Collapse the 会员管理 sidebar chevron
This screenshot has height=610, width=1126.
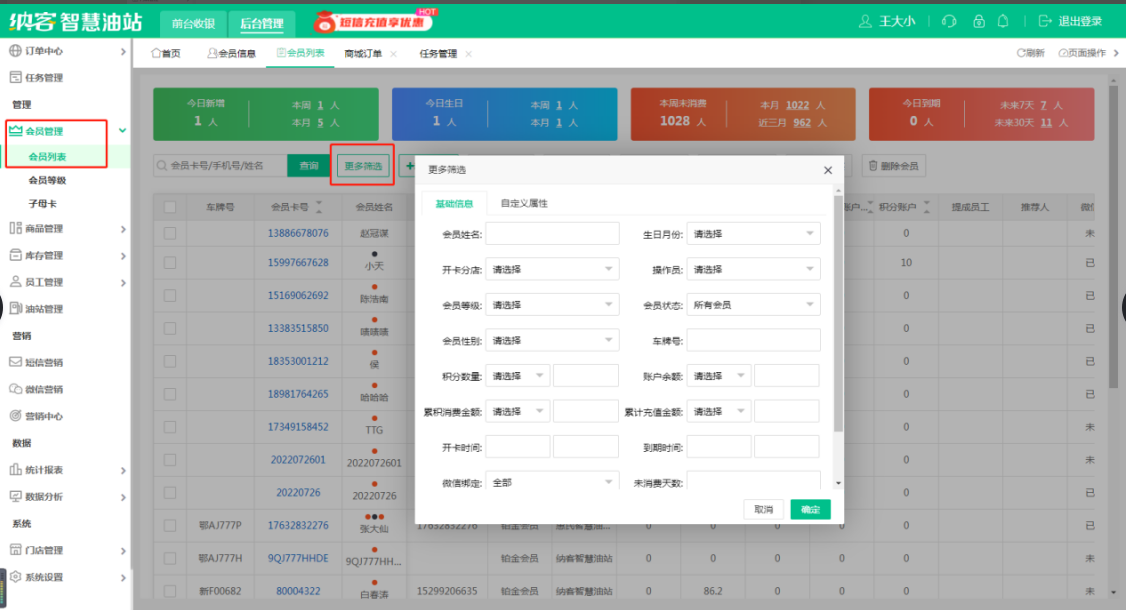[x=123, y=131]
